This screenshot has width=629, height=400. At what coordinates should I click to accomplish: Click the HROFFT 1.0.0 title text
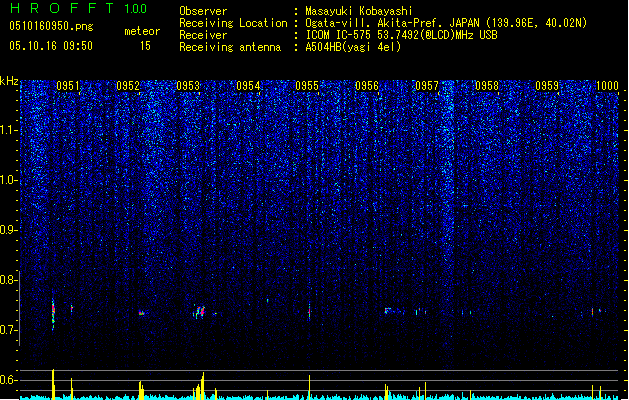point(79,8)
